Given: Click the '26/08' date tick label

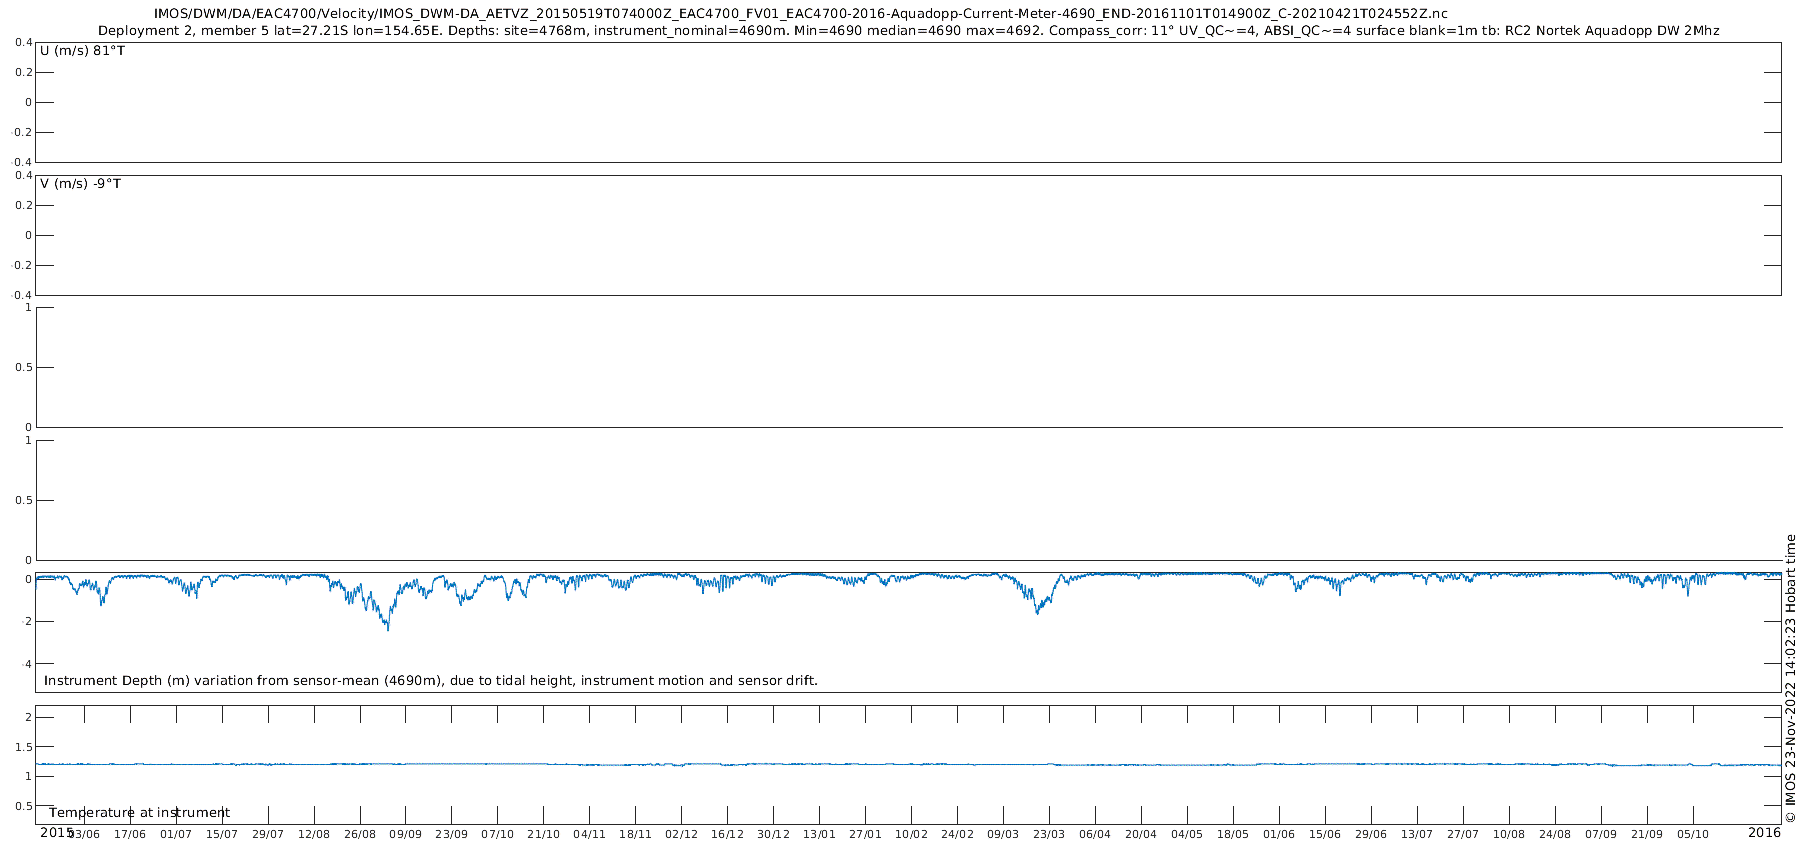Looking at the screenshot, I should (360, 834).
